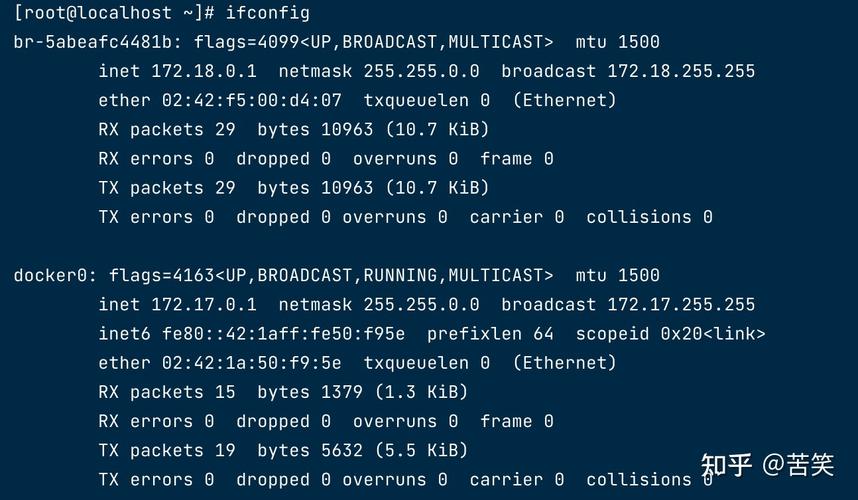Click the 知乎 watermark logo
The image size is (858, 500).
point(727,465)
